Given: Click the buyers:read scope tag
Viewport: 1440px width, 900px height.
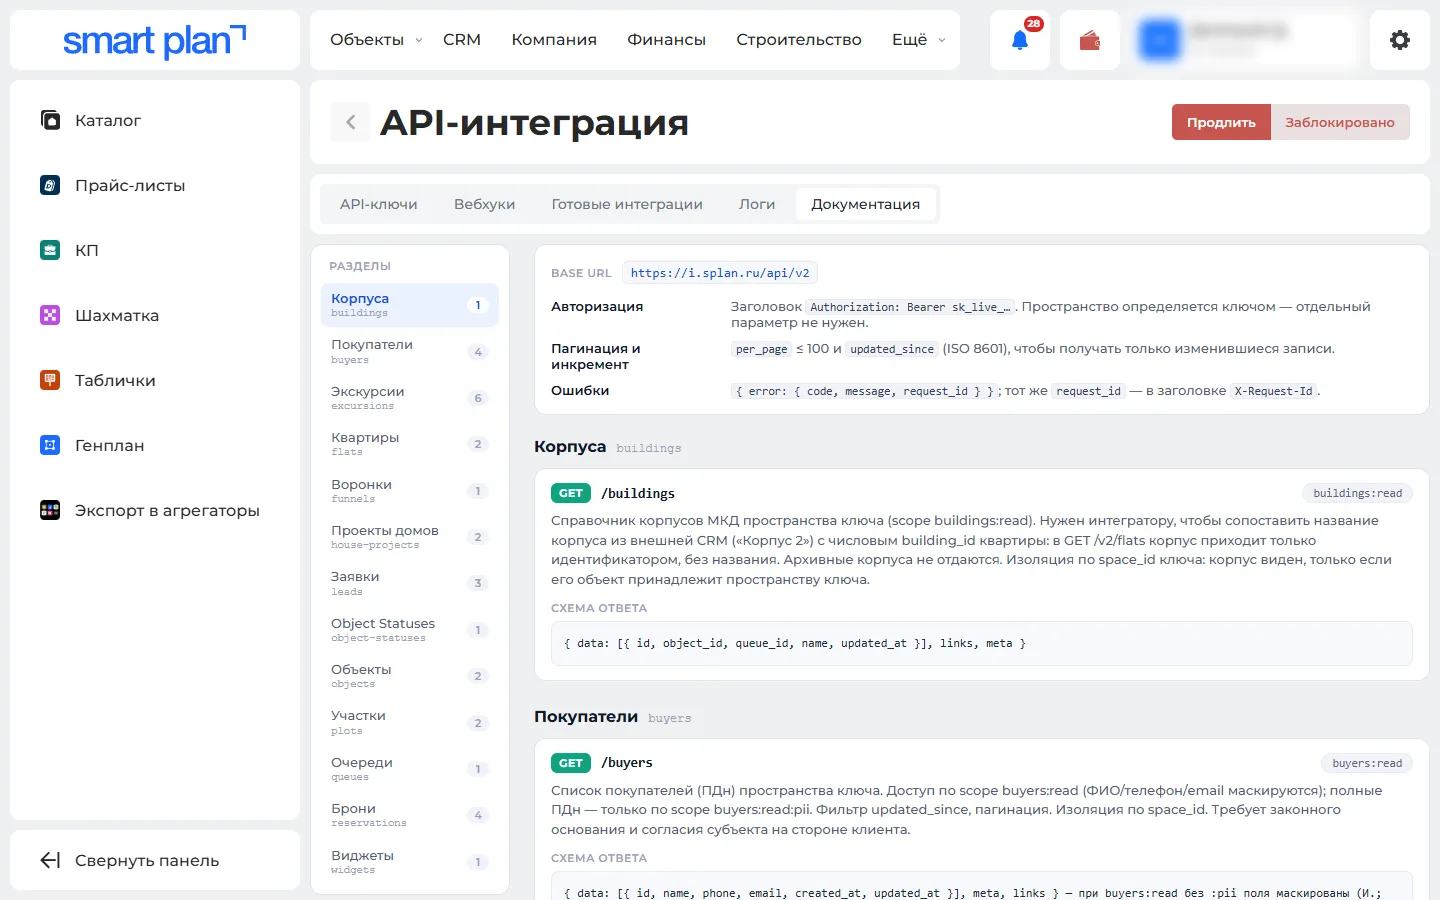Looking at the screenshot, I should click(1367, 763).
